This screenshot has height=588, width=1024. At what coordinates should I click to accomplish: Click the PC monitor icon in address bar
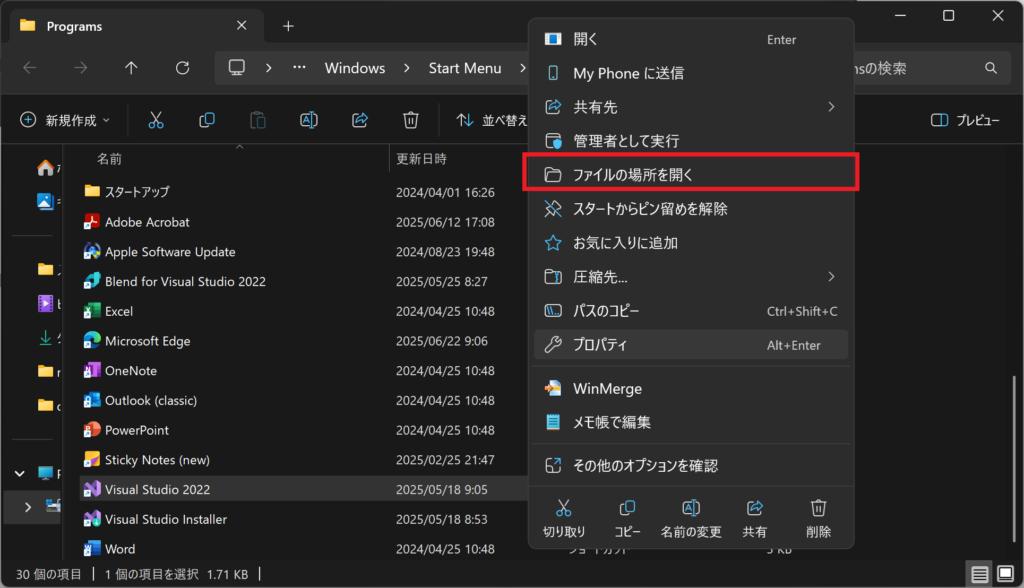click(x=236, y=67)
